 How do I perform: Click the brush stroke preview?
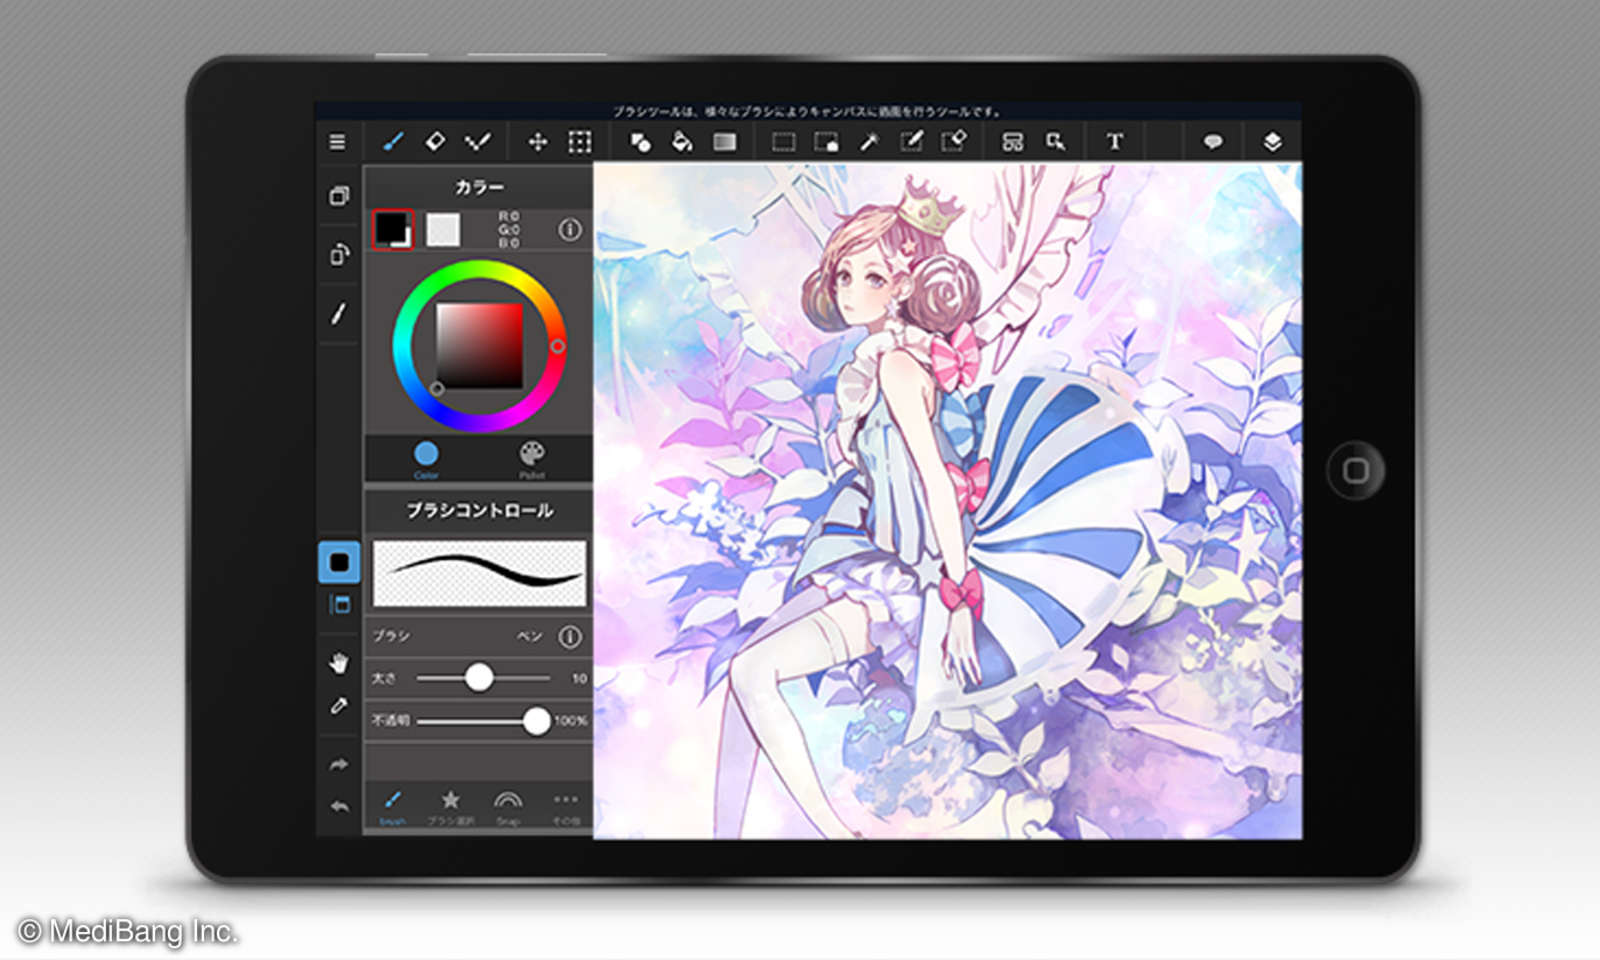pos(479,573)
